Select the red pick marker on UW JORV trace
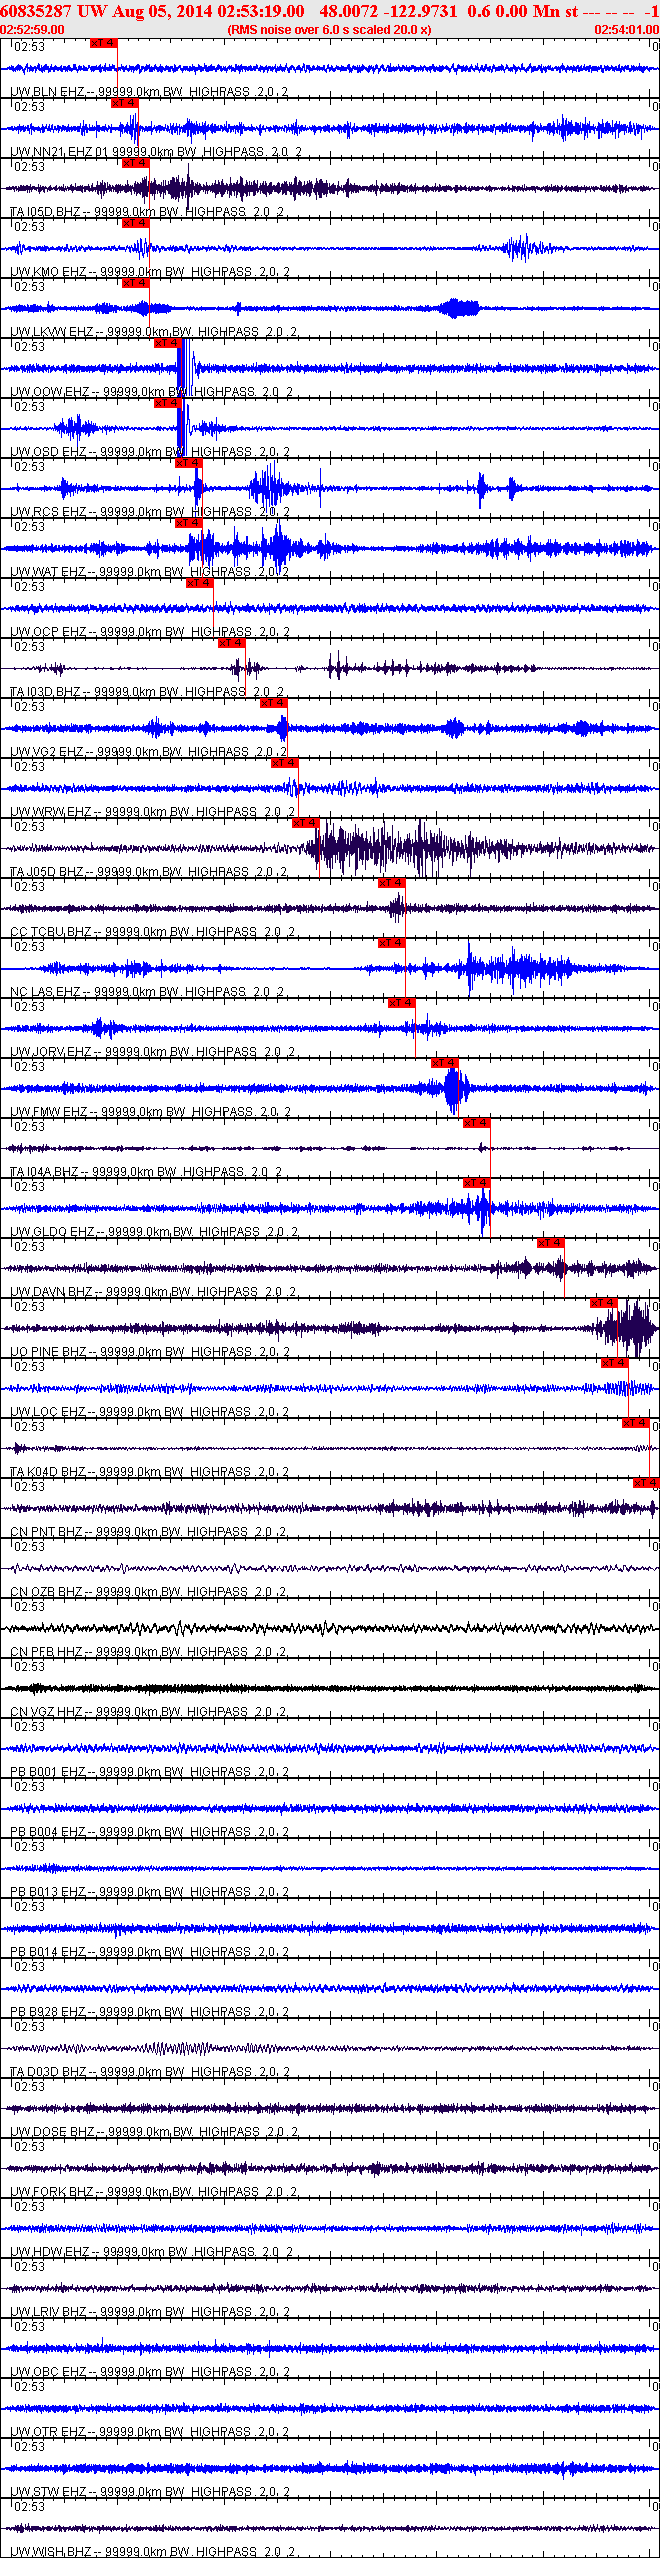This screenshot has height=2558, width=660. (x=401, y=1003)
